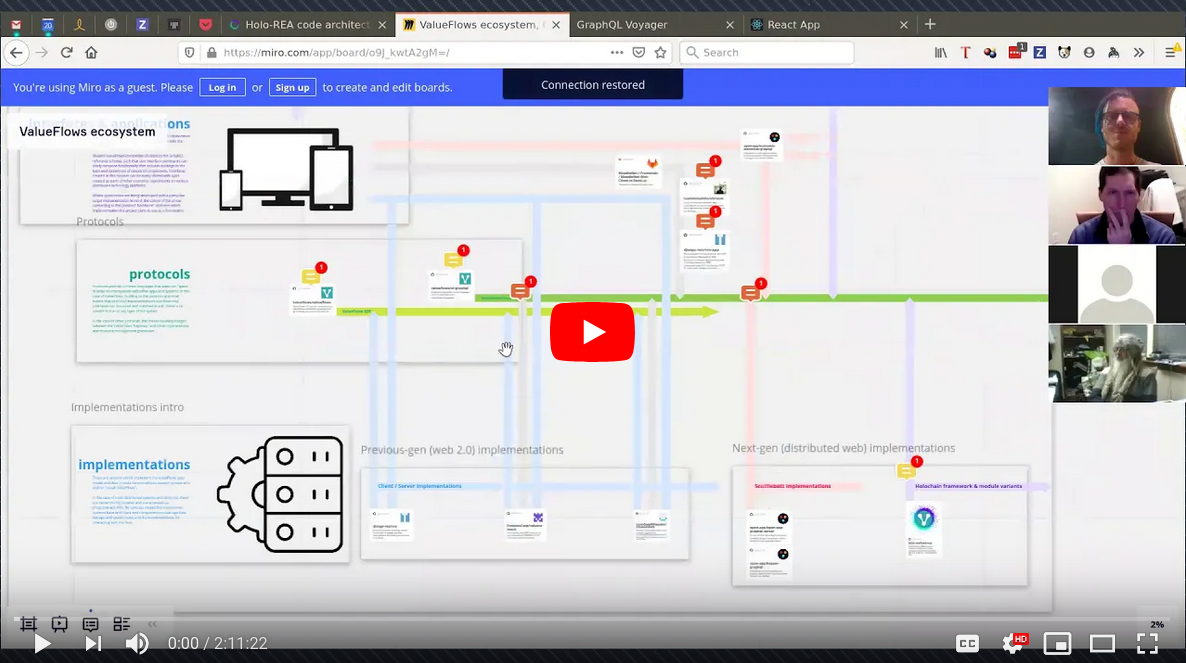
Task: Click participant with blank avatar thumbnail
Action: click(1116, 283)
